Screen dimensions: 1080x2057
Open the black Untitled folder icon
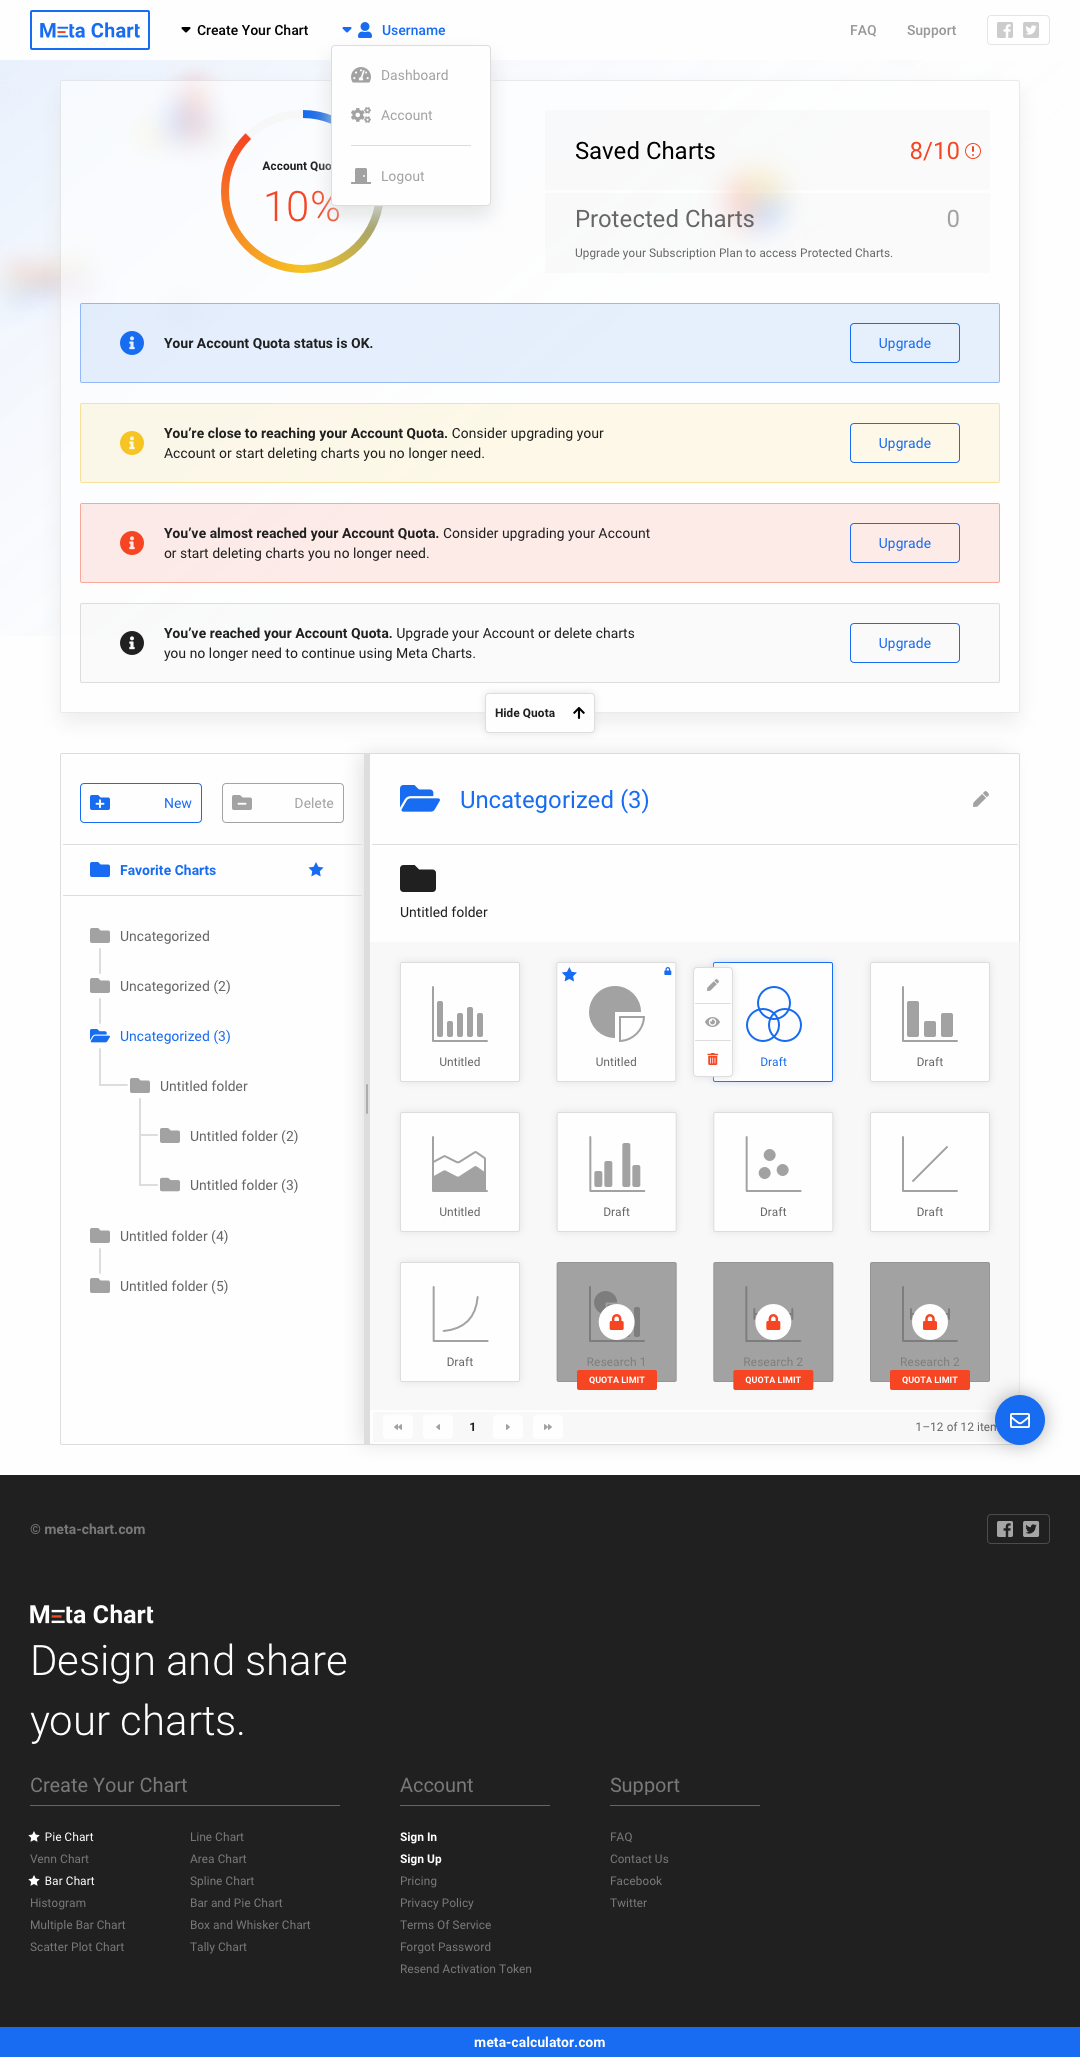(x=418, y=879)
